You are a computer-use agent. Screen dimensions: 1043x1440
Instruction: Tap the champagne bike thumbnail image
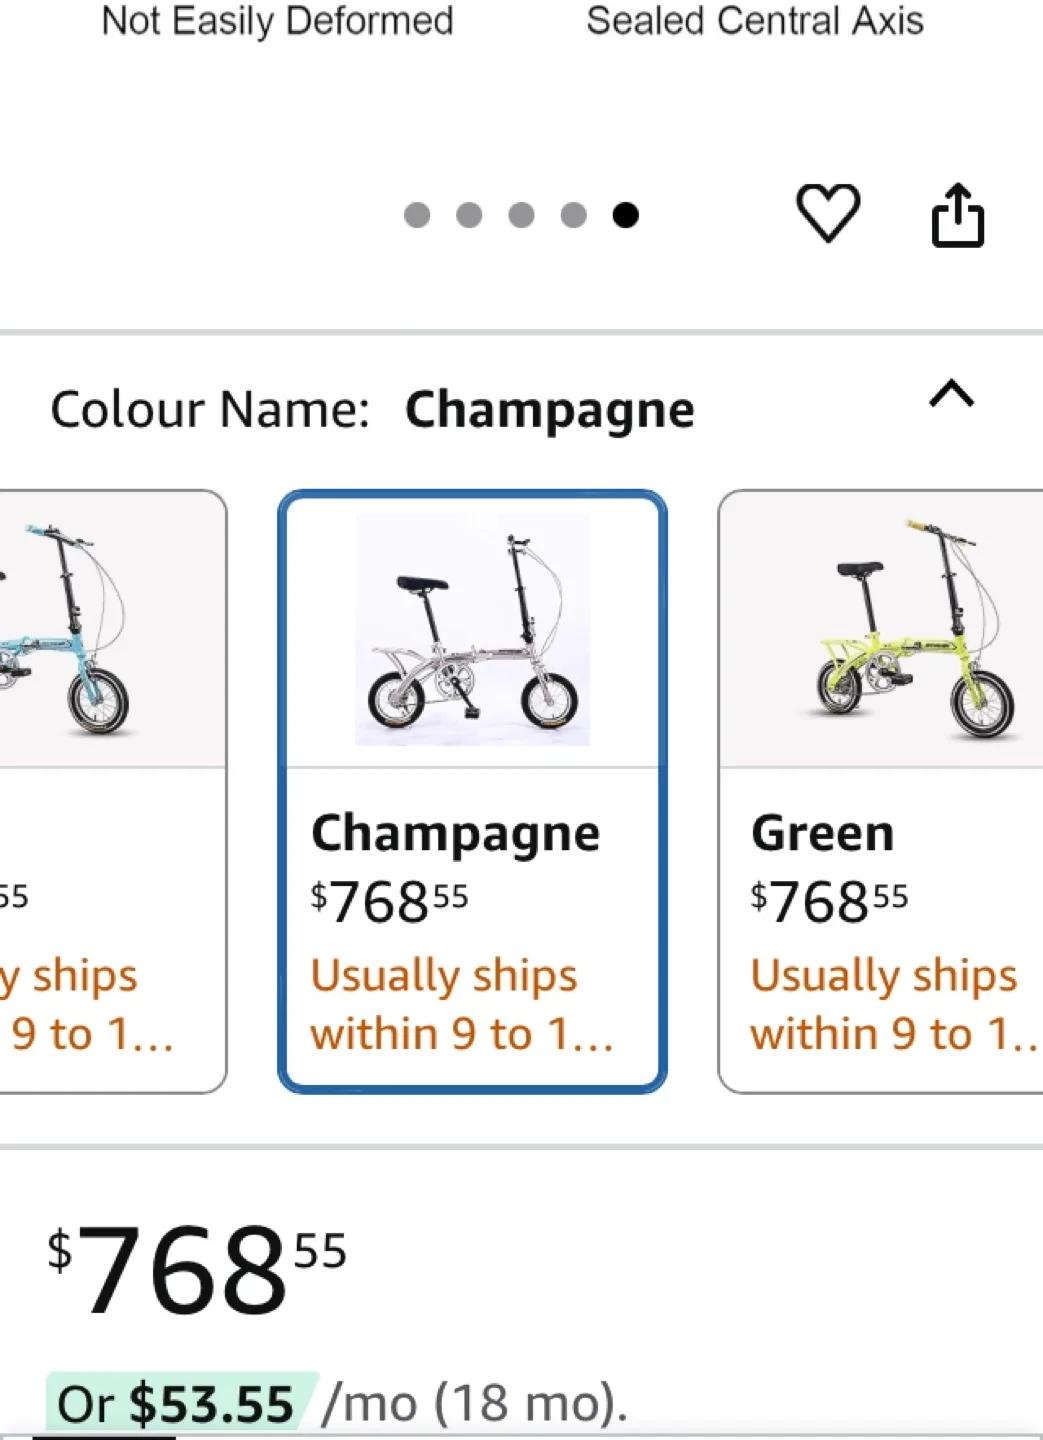(x=472, y=630)
